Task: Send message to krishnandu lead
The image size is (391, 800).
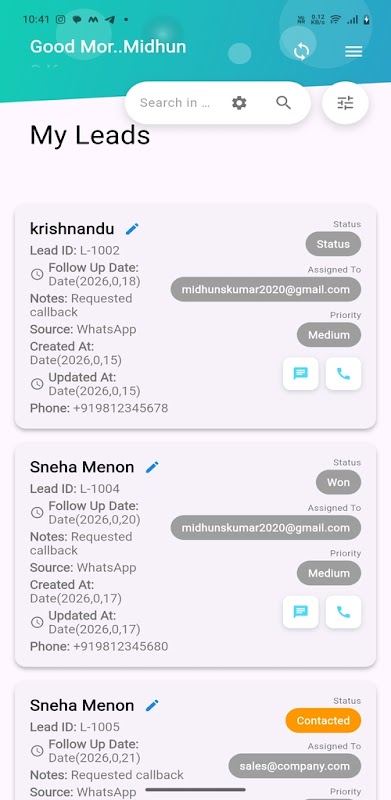Action: tap(301, 373)
